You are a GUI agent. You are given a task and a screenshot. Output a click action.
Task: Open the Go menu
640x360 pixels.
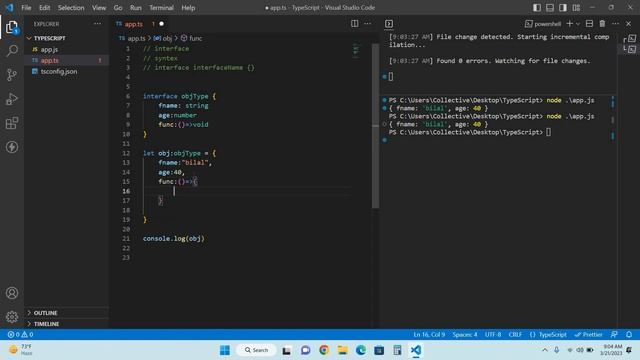118,8
